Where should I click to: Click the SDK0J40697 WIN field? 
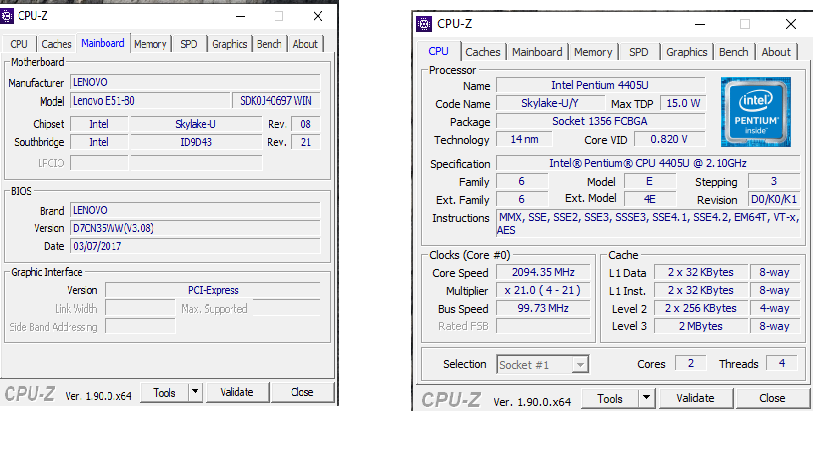276,101
